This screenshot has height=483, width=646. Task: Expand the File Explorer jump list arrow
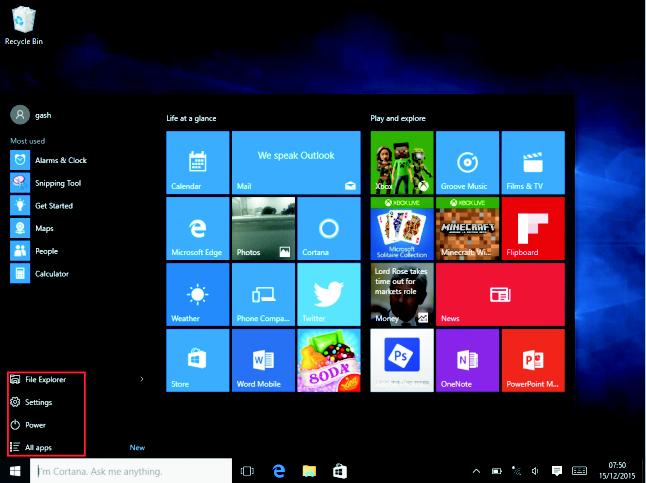click(x=142, y=379)
